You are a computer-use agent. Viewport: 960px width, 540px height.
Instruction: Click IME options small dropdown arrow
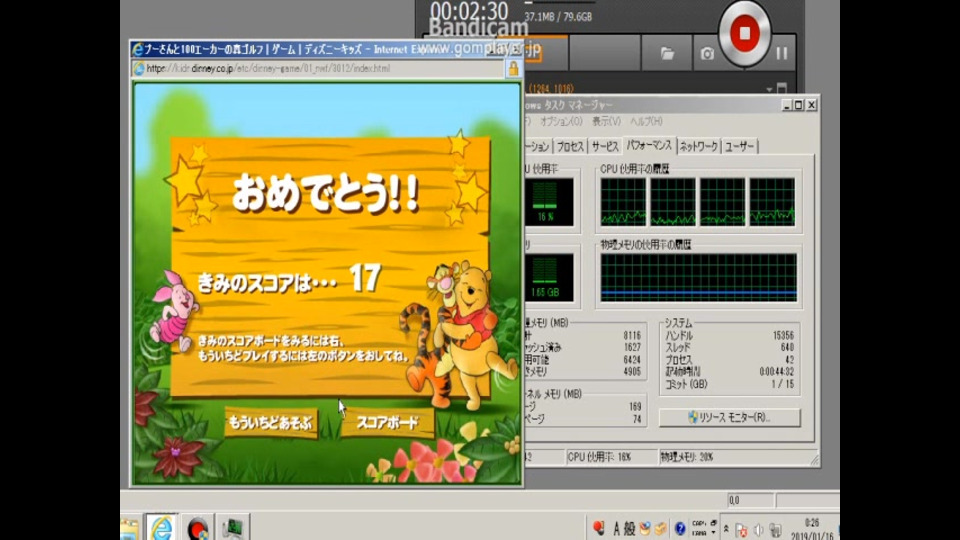(x=713, y=533)
